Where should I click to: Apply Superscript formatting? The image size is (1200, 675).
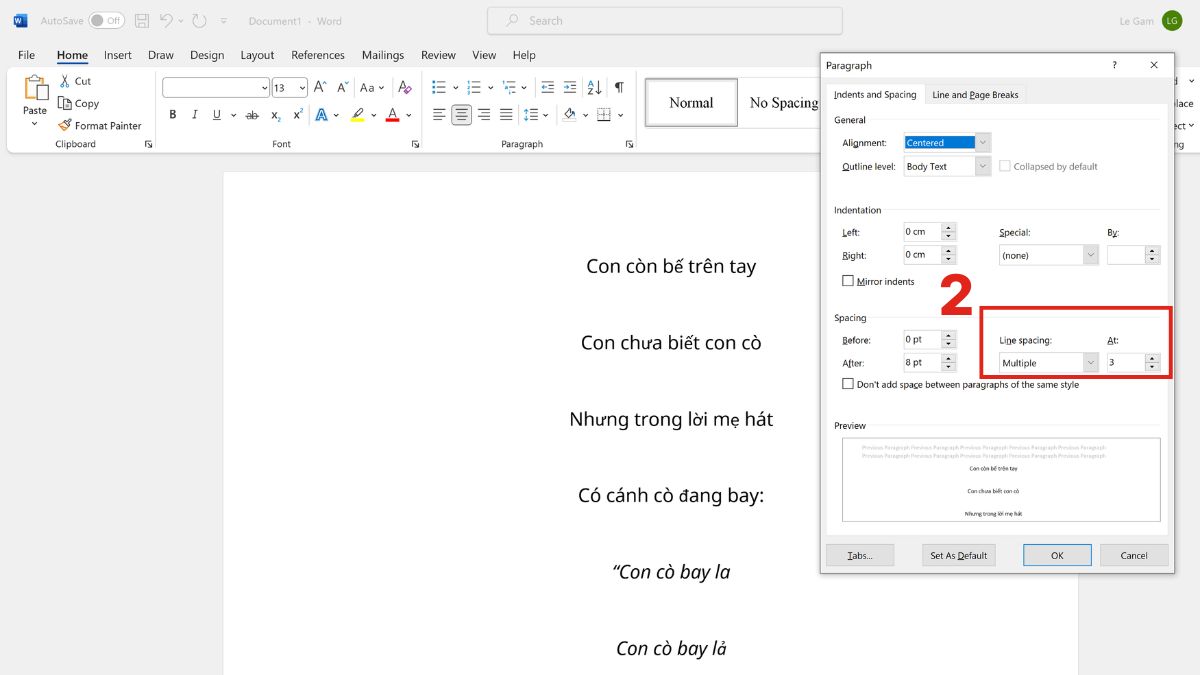coord(298,115)
